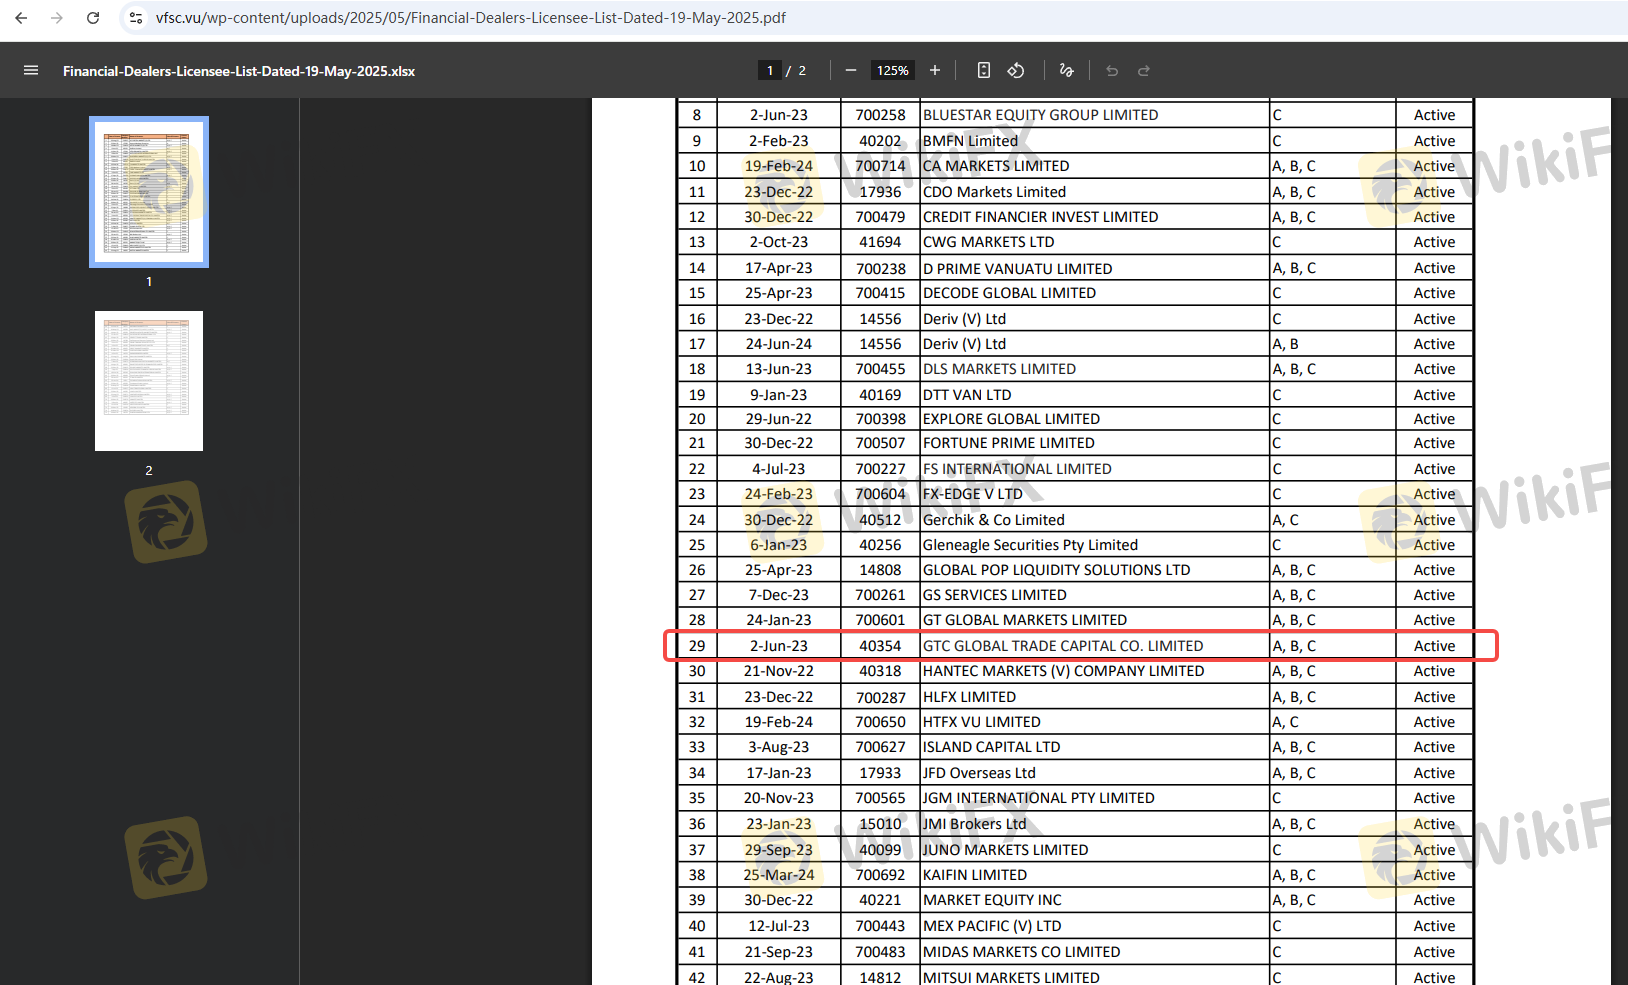Open the page 1 thumbnail
This screenshot has width=1628, height=985.
(x=149, y=192)
